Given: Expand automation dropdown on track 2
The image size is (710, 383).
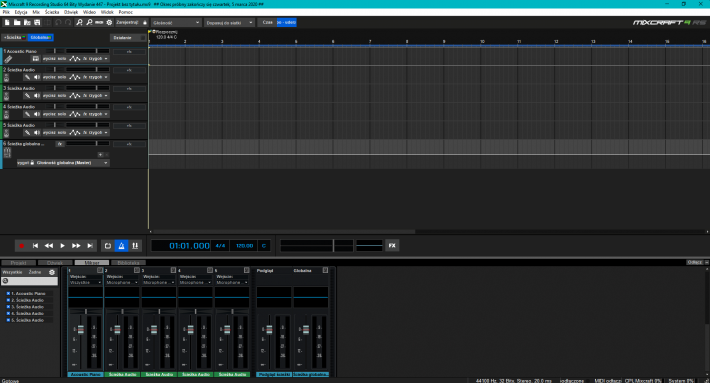Looking at the screenshot, I should tap(106, 77).
